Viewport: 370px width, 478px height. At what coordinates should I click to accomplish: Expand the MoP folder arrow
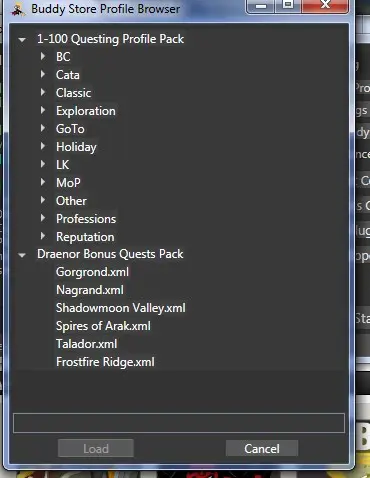[x=43, y=182]
